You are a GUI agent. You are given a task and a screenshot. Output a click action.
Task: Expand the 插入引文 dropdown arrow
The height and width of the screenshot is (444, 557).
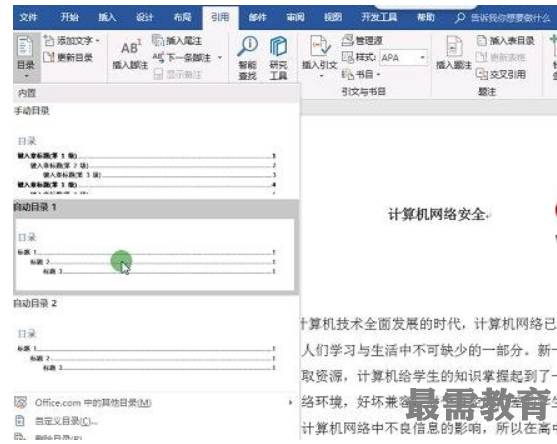tap(321, 76)
